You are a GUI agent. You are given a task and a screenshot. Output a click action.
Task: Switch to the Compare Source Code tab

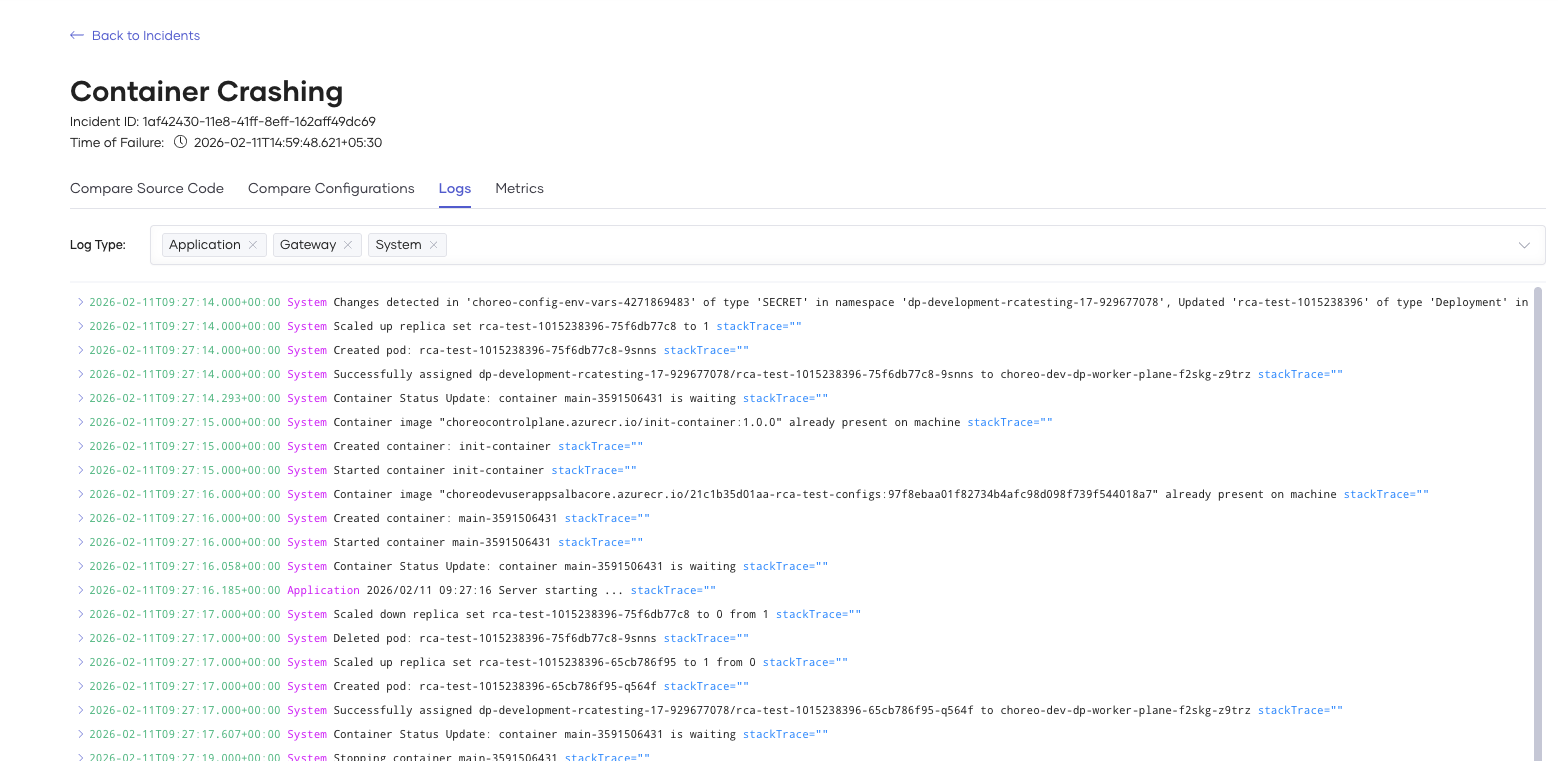pyautogui.click(x=147, y=188)
